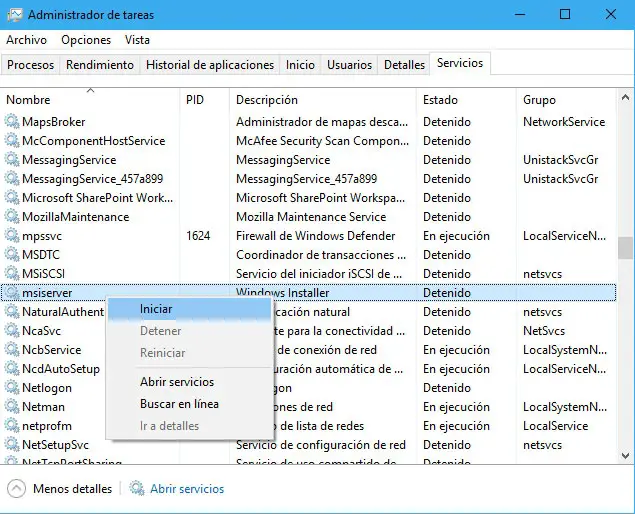635x514 pixels.
Task: Click the LocalService group of netprofm
Action: (x=556, y=426)
